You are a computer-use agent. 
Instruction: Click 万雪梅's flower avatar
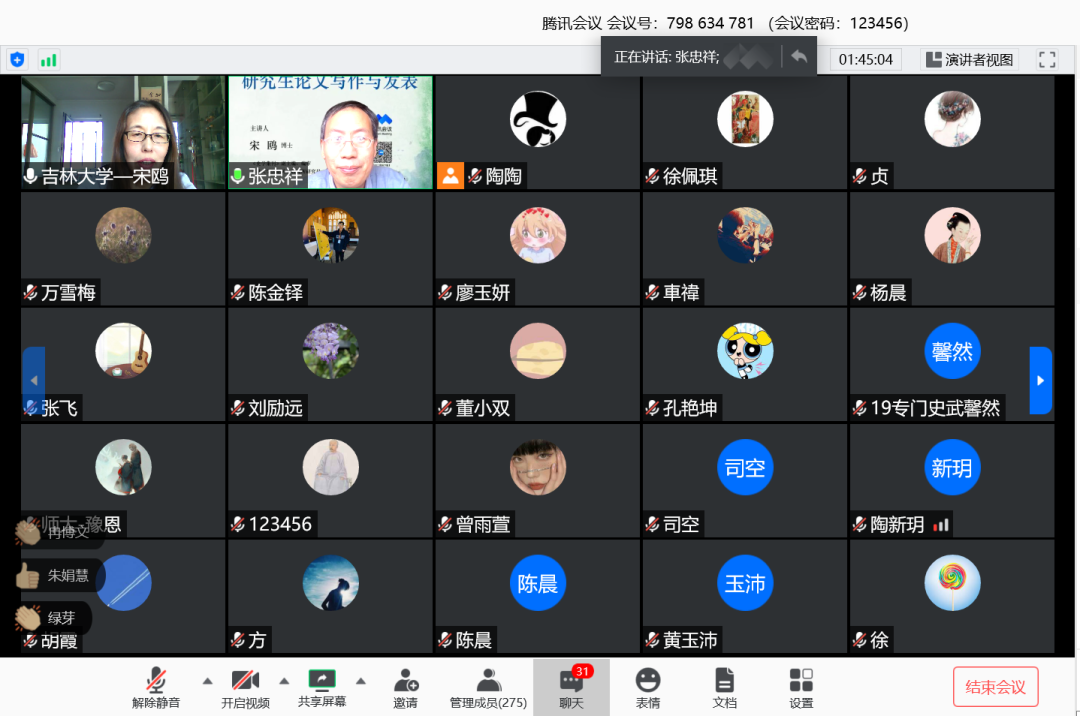(x=123, y=235)
